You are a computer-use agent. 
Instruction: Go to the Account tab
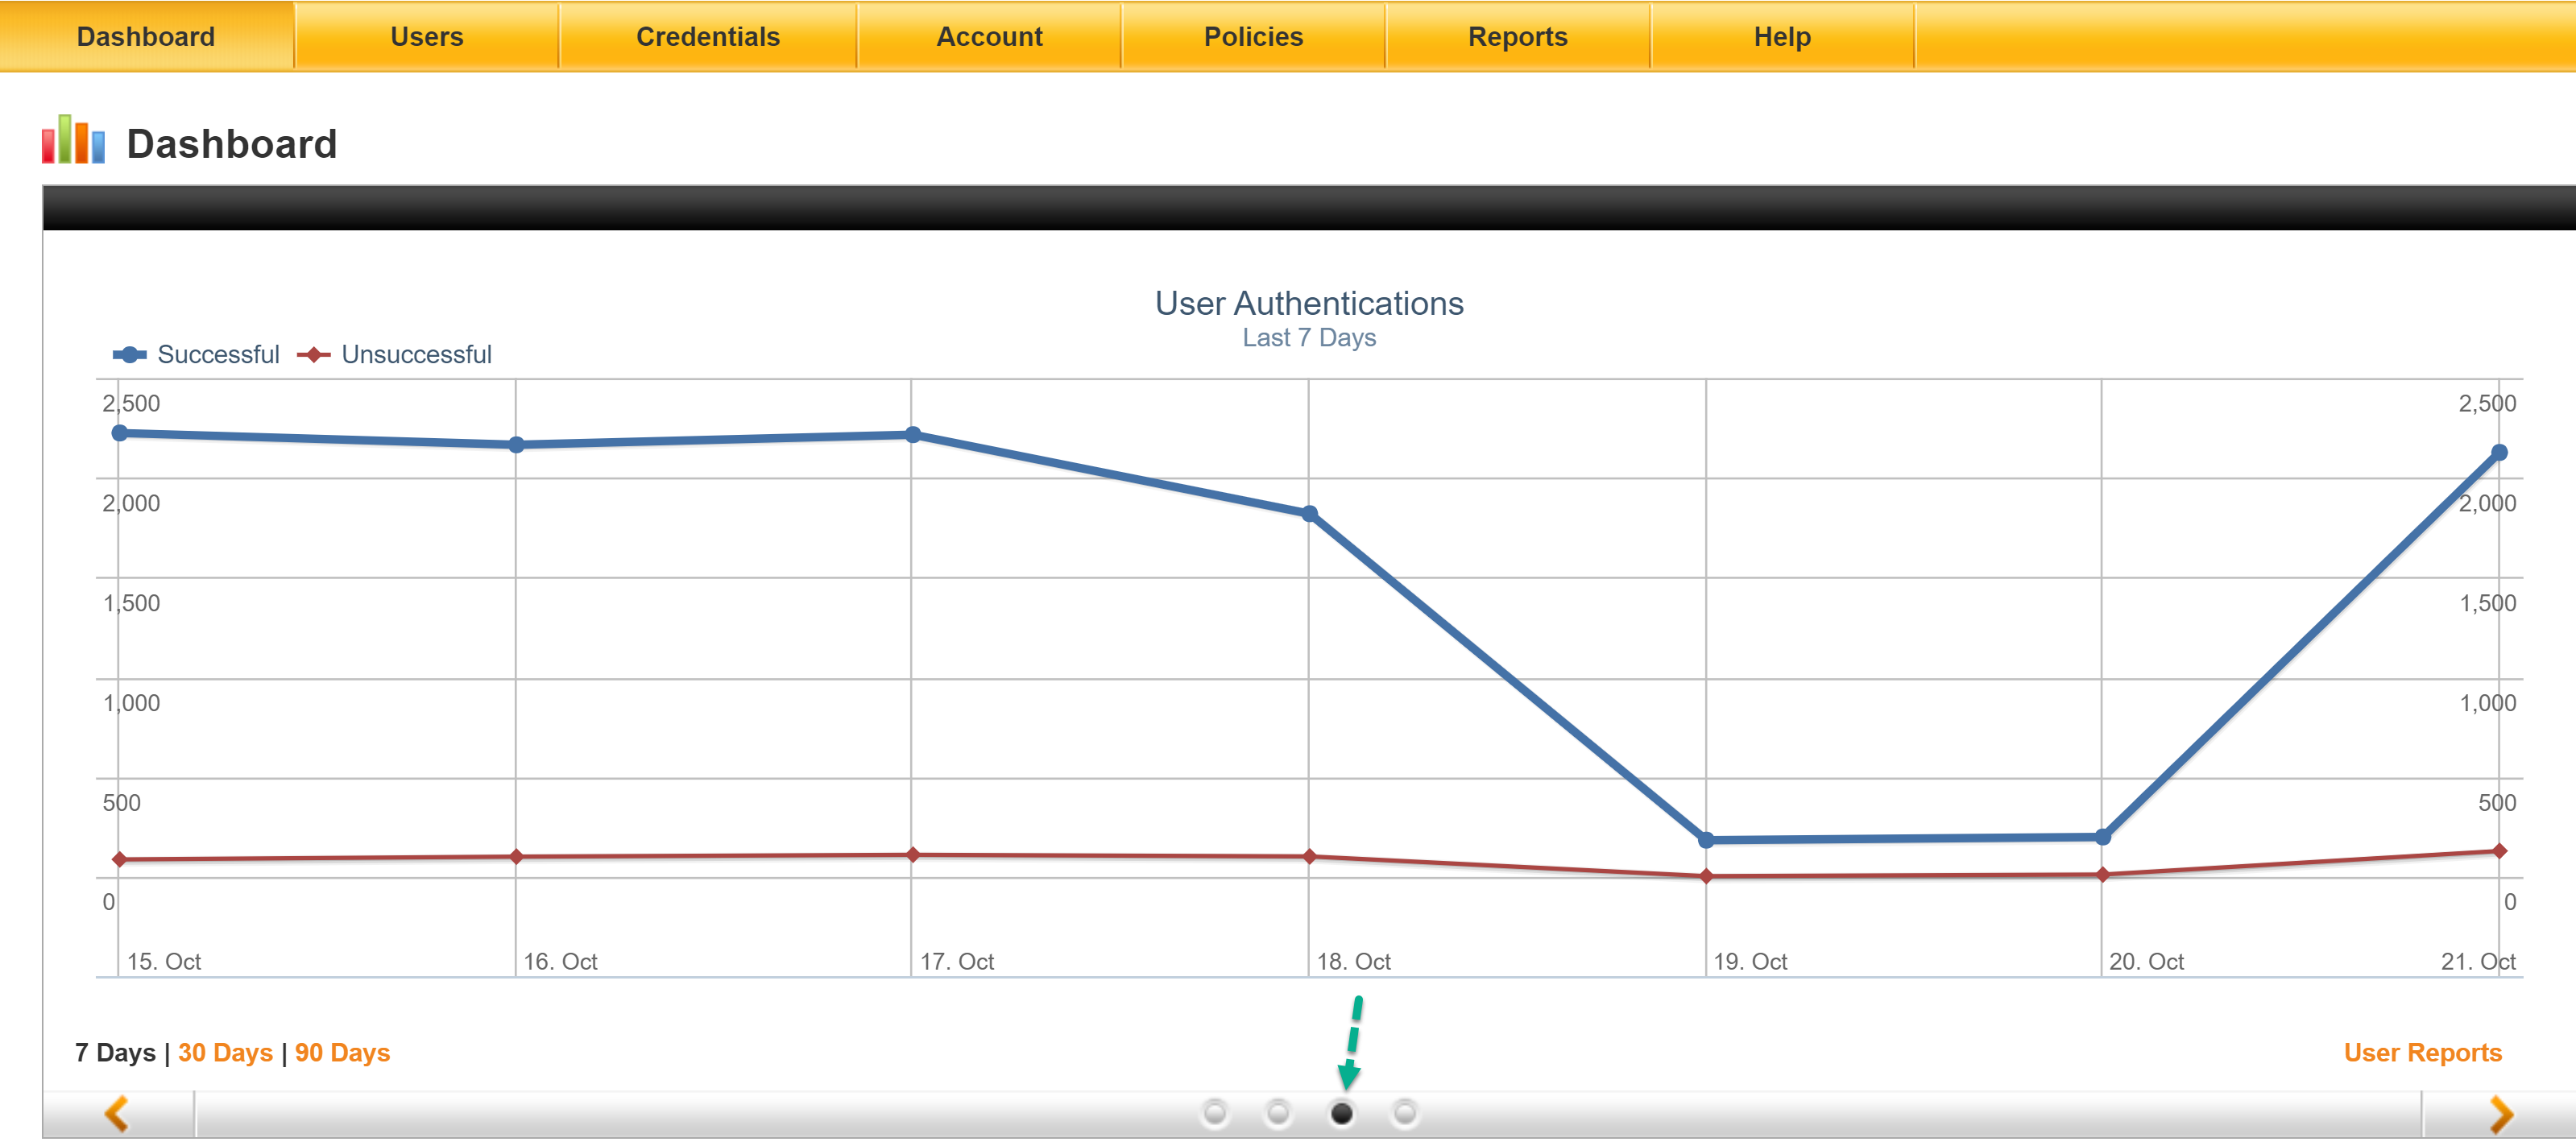click(989, 37)
